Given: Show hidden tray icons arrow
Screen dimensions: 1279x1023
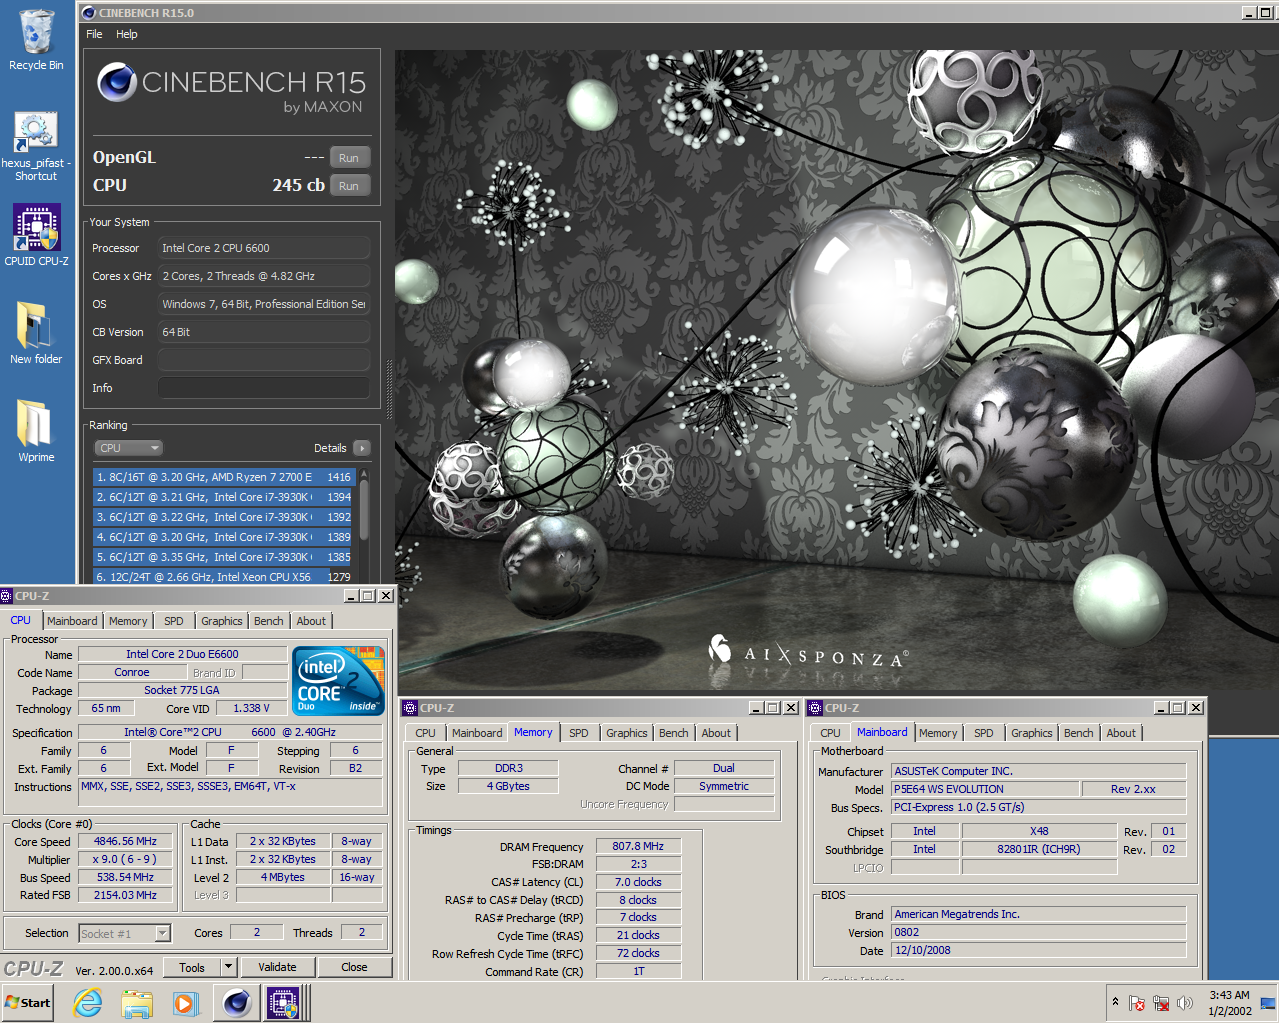Looking at the screenshot, I should pyautogui.click(x=1115, y=1002).
